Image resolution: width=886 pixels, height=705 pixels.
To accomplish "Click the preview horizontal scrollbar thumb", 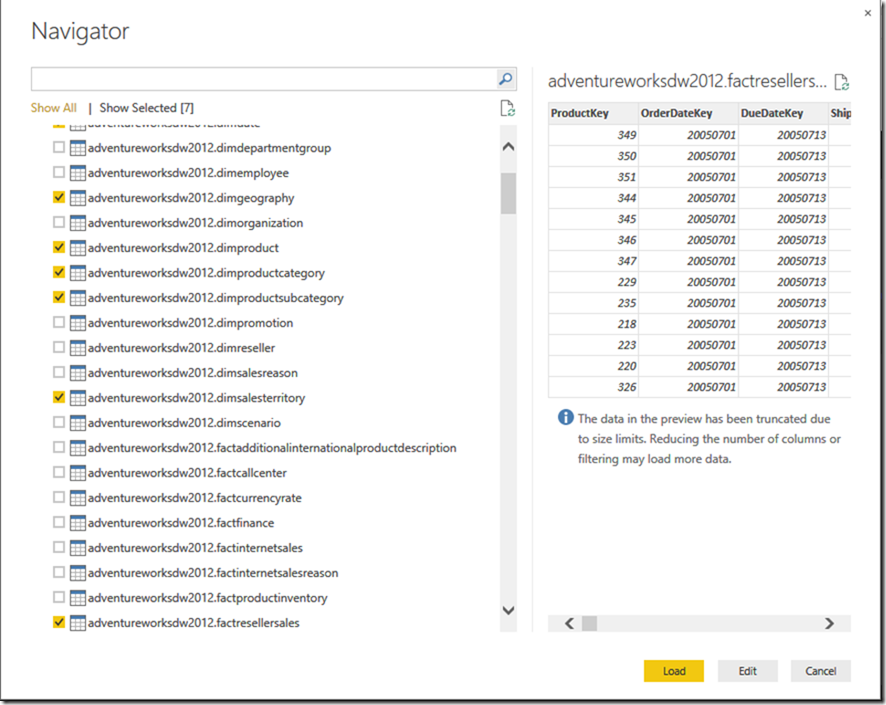I will pyautogui.click(x=589, y=624).
